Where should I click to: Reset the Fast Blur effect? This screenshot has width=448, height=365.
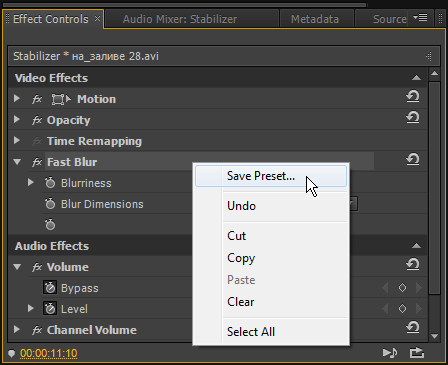click(413, 160)
